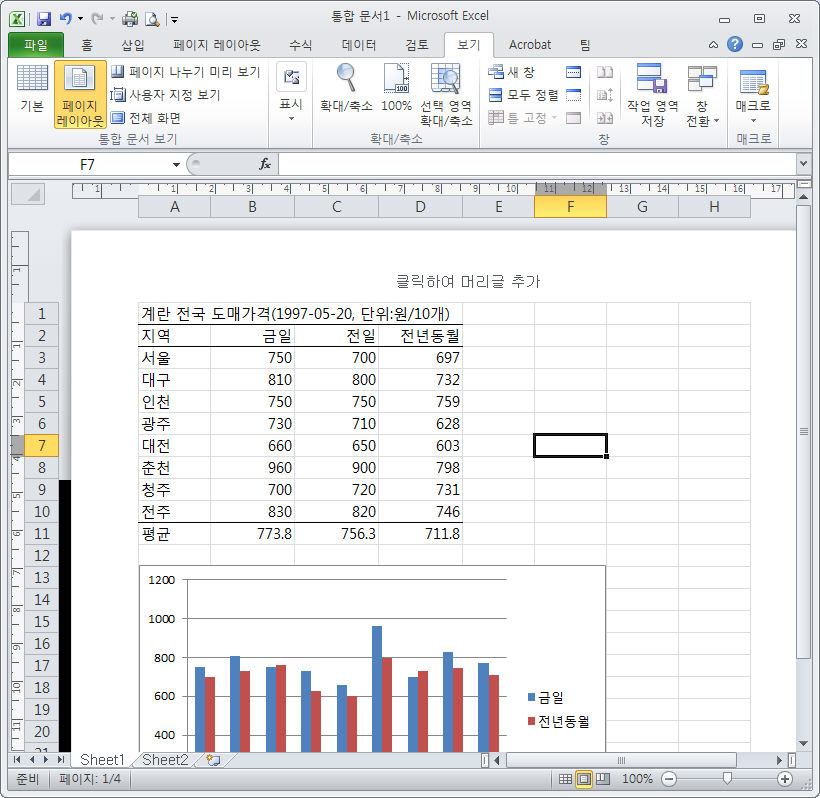The height and width of the screenshot is (798, 820).
Task: Click Reset Window Position icon
Action: 605,118
